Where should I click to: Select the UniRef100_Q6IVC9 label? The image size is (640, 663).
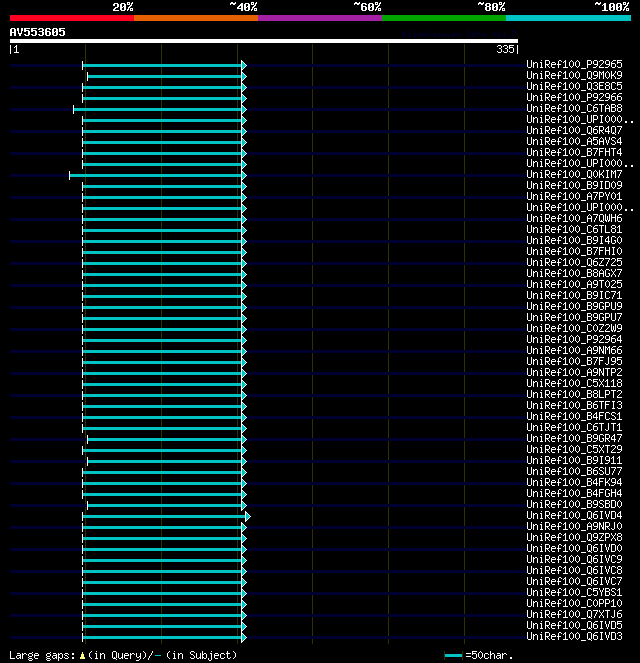[x=574, y=559]
